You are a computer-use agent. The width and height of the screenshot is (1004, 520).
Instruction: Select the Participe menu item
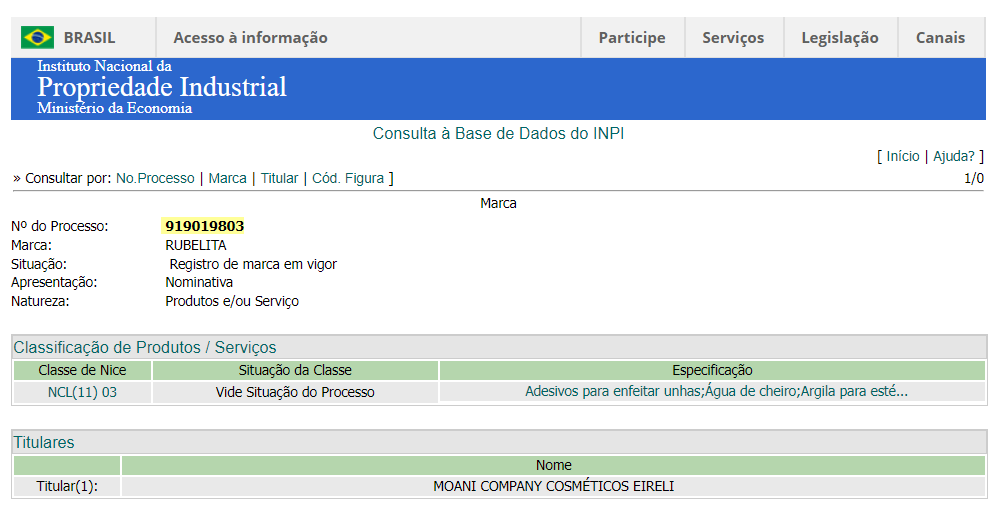631,38
